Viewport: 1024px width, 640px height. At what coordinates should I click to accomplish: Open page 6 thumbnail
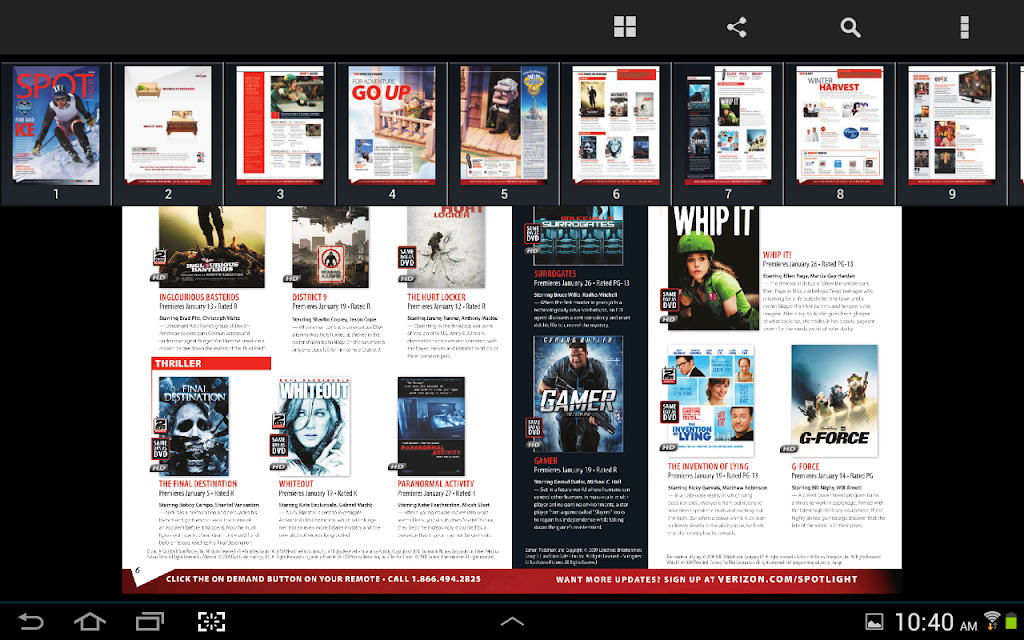coord(616,125)
